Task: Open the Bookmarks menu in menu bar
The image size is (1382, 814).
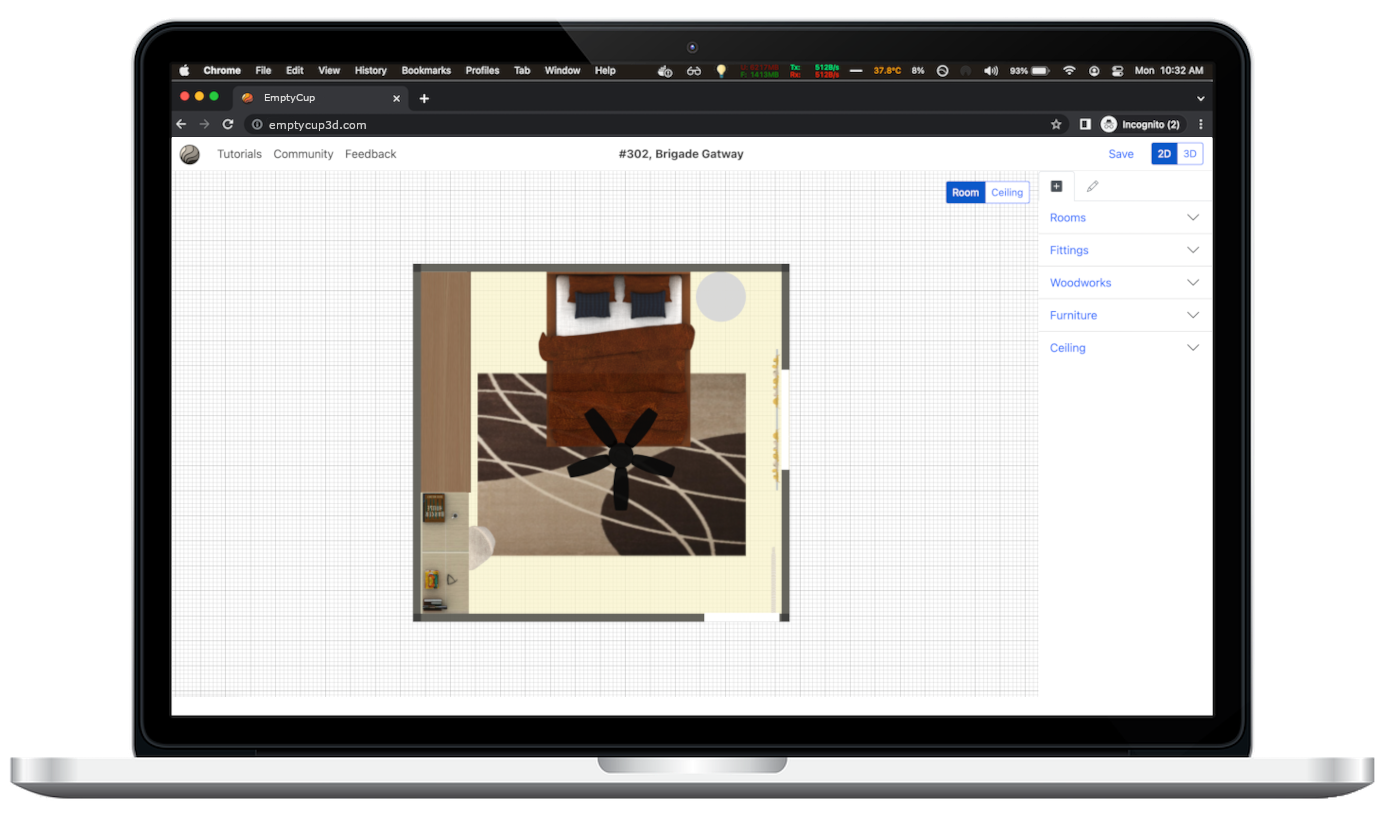Action: pyautogui.click(x=426, y=71)
